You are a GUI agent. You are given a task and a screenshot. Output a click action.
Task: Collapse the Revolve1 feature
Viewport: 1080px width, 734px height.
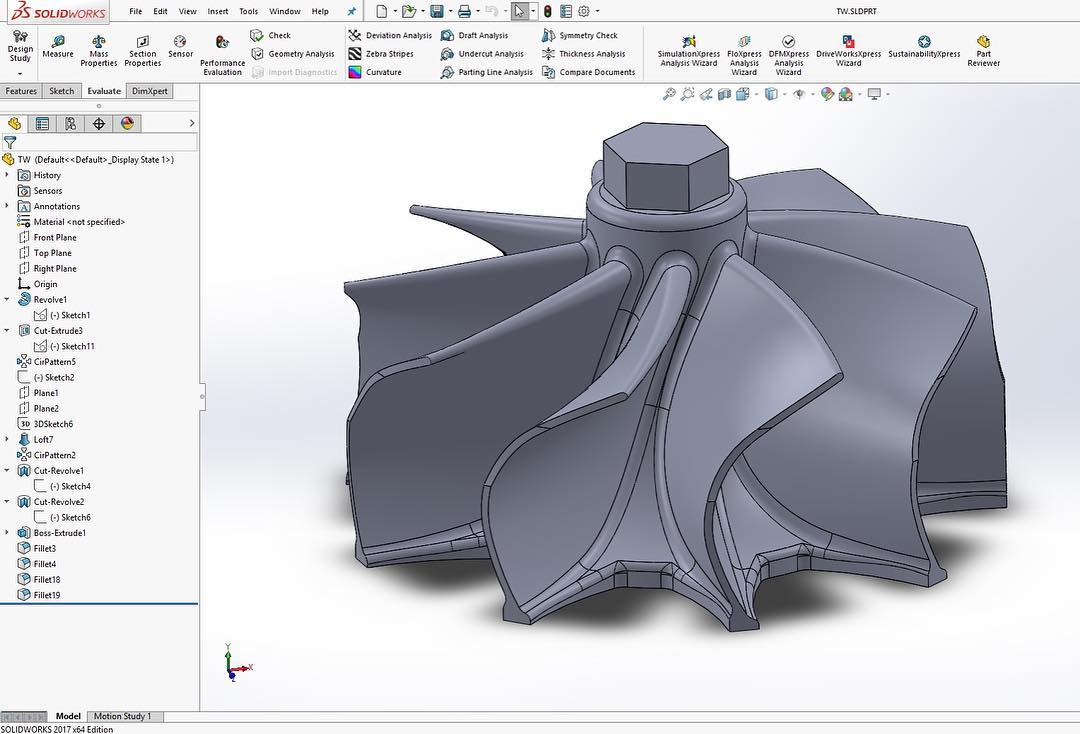pyautogui.click(x=8, y=299)
